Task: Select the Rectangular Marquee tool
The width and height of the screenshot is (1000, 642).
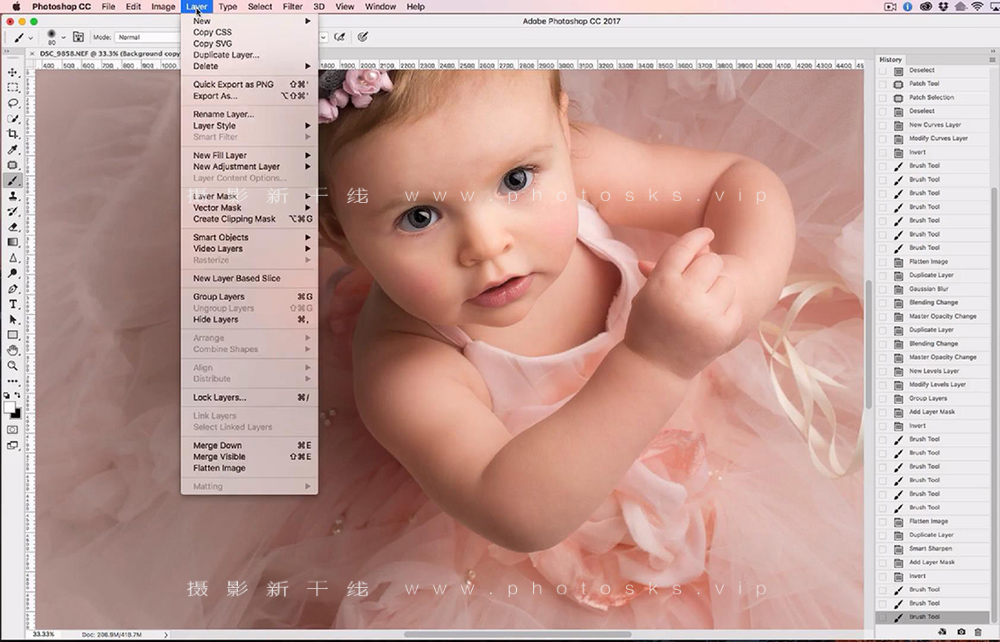Action: pyautogui.click(x=13, y=87)
